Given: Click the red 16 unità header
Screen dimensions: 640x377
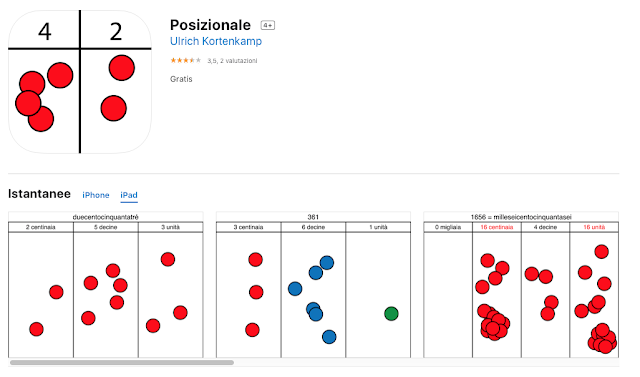Looking at the screenshot, I should point(594,227).
